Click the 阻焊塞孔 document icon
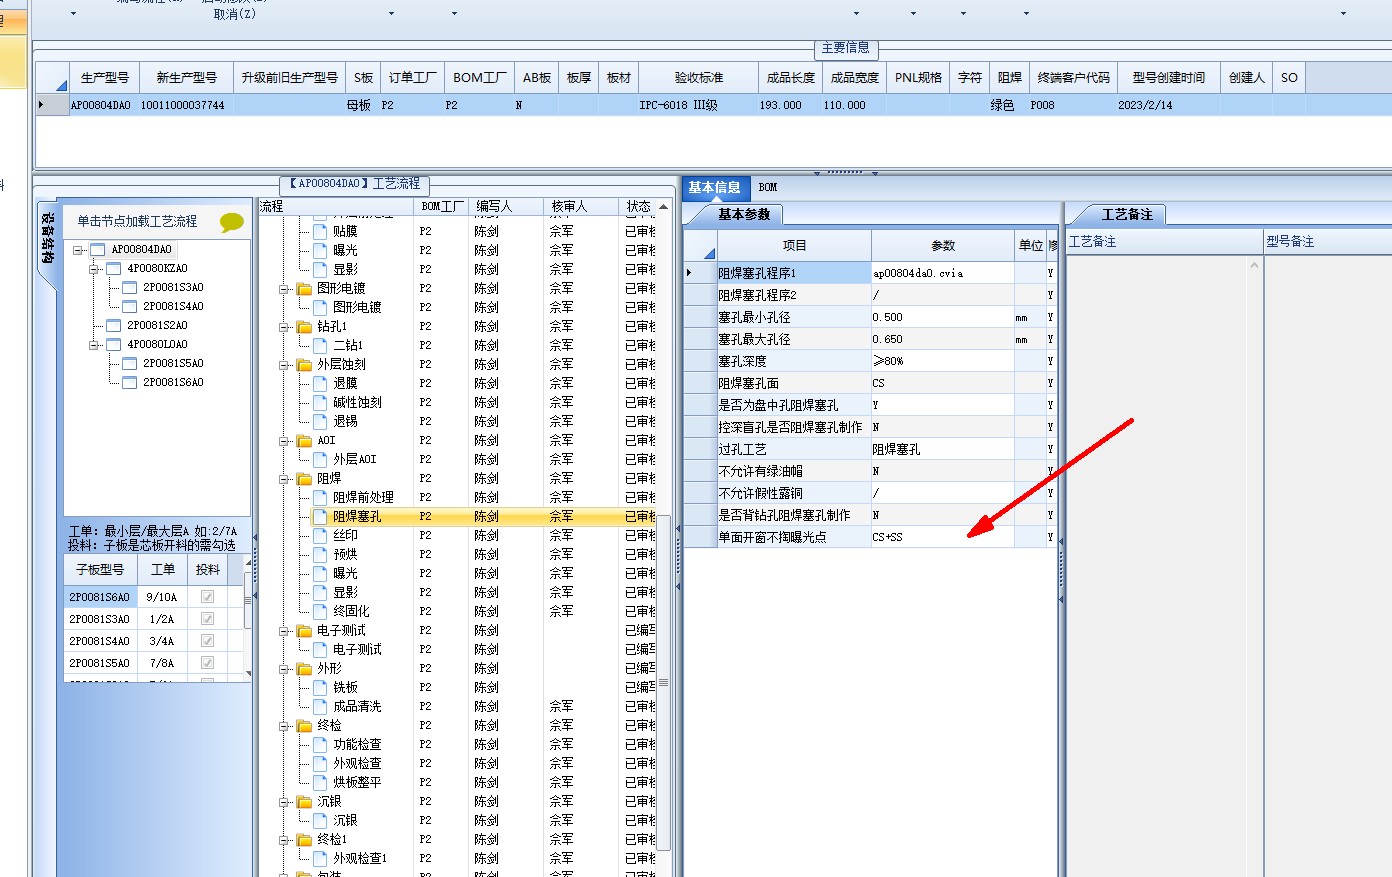This screenshot has height=877, width=1392. coord(320,516)
